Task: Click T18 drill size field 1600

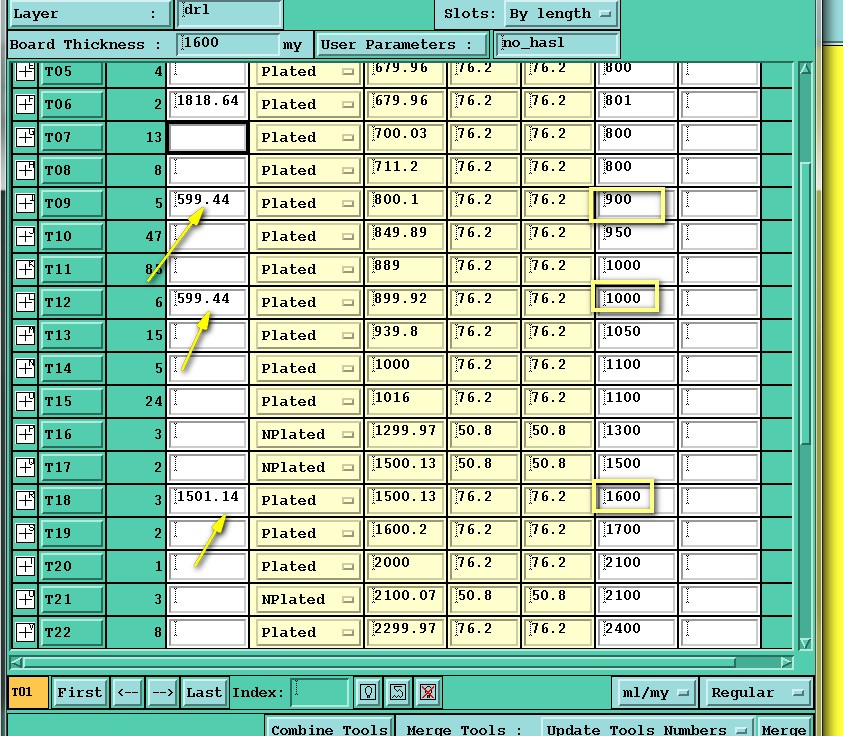Action: 636,500
